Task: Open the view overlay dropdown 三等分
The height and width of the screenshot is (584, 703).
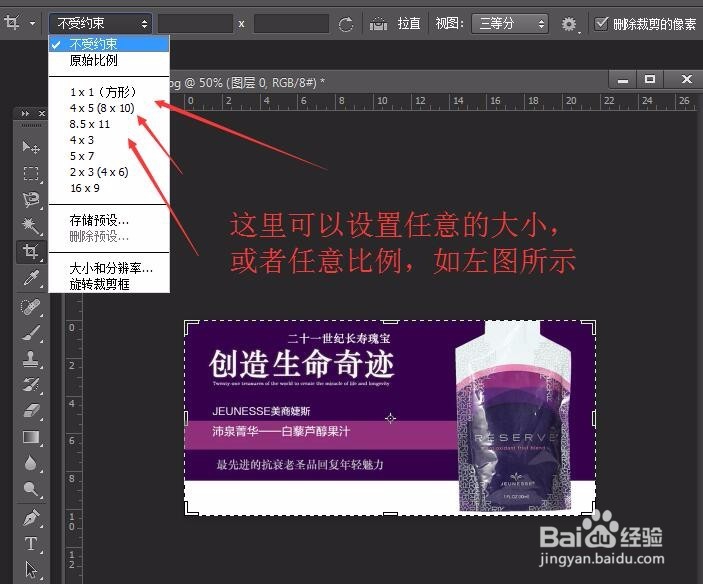Action: pos(510,23)
